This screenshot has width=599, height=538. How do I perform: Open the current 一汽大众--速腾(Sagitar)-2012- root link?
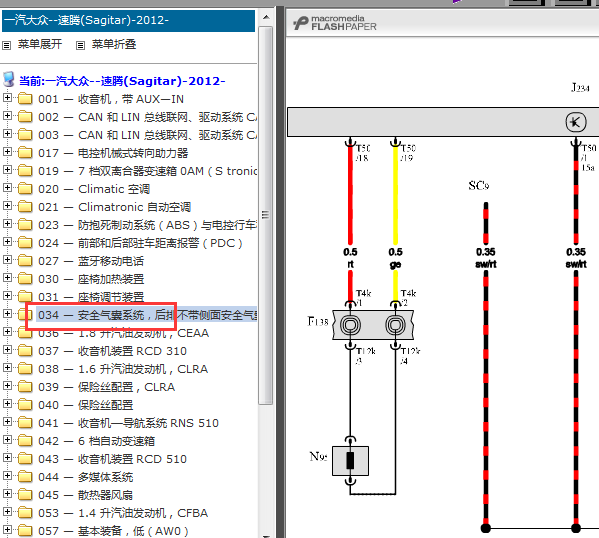tap(122, 81)
